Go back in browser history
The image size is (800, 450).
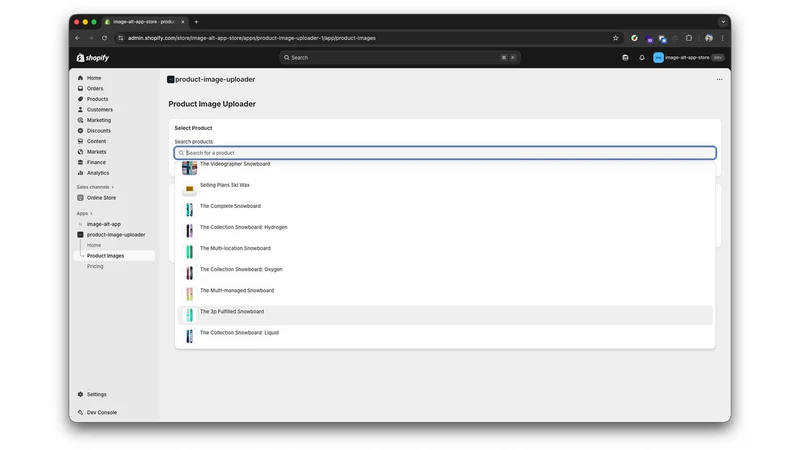pyautogui.click(x=78, y=38)
